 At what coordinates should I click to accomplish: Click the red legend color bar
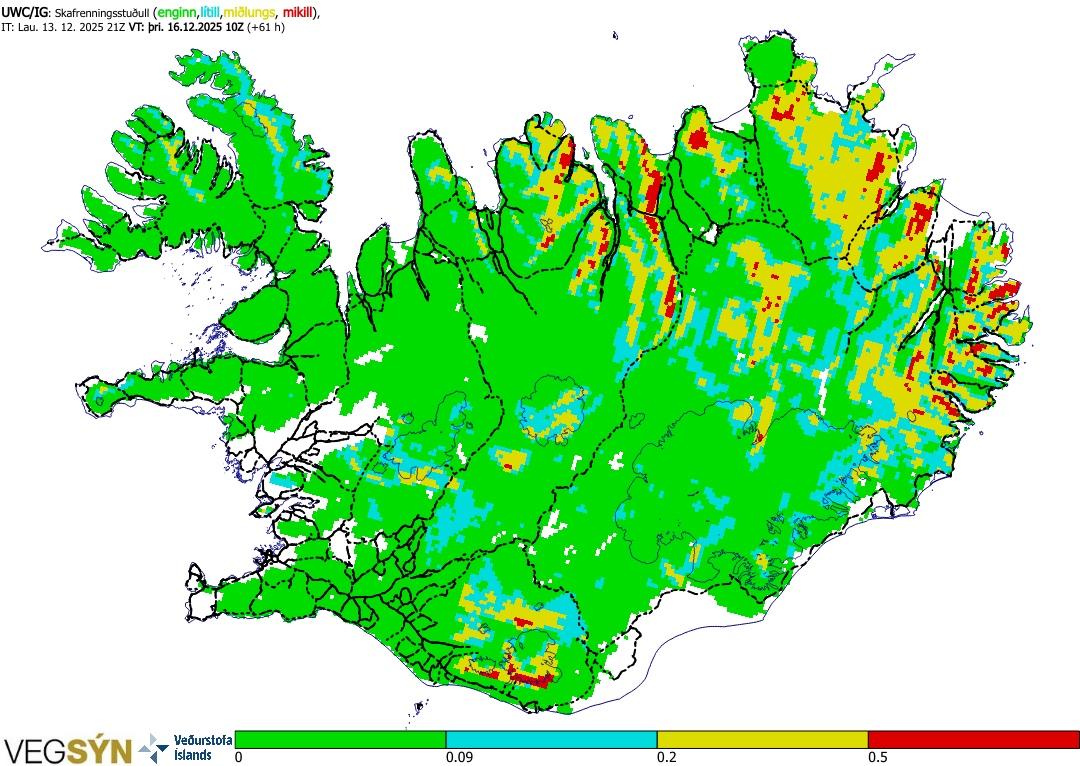point(974,740)
